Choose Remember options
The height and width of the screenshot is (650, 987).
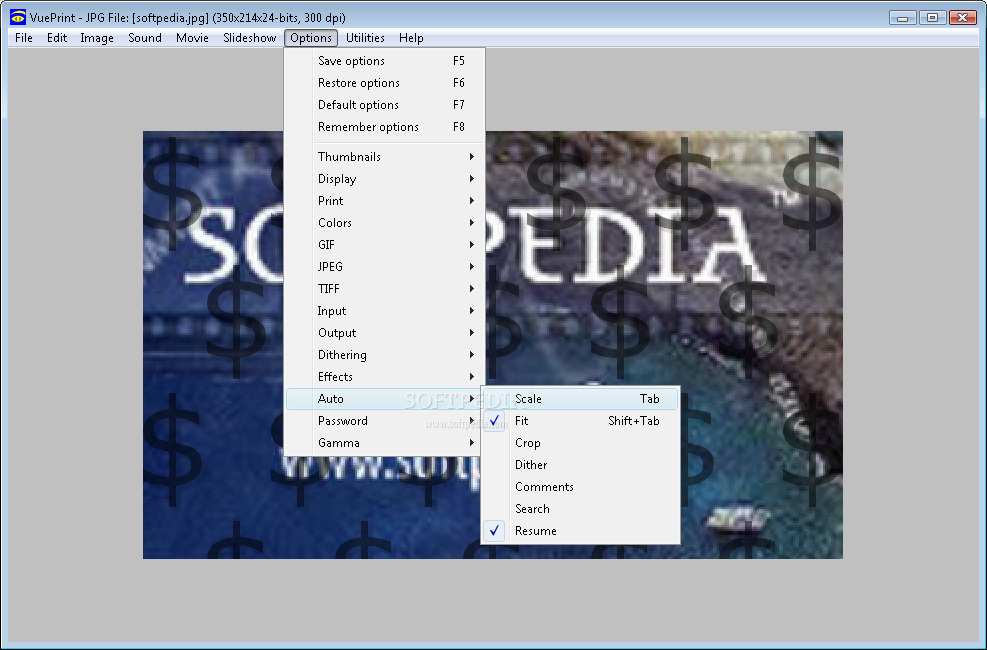(x=385, y=127)
